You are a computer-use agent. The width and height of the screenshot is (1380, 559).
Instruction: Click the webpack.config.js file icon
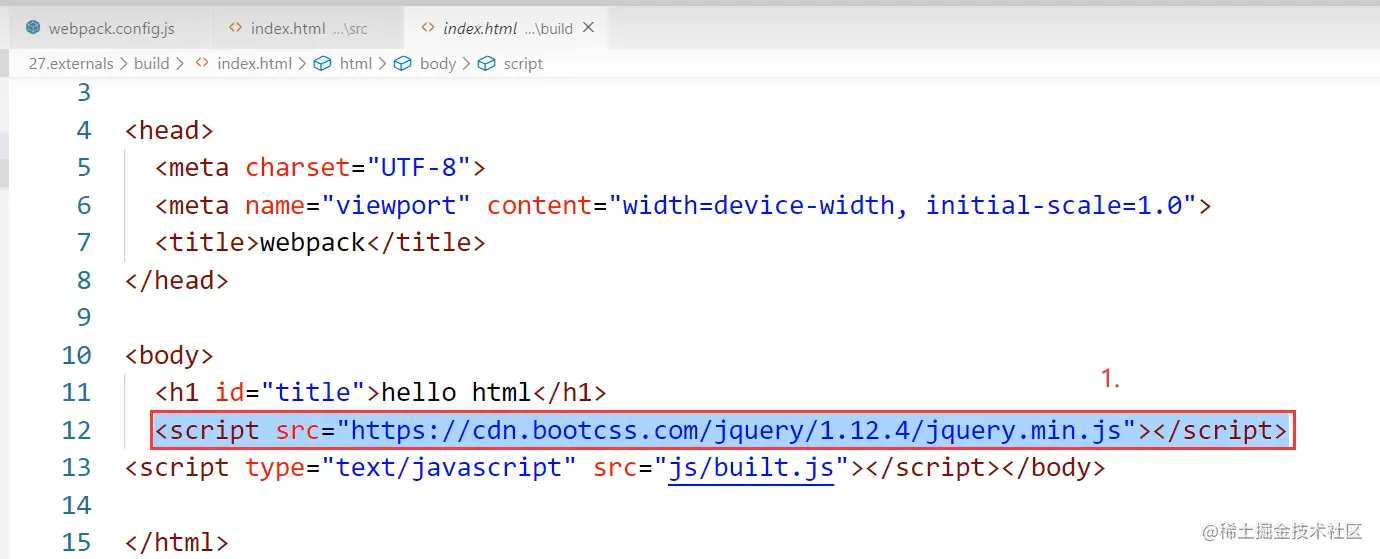coord(33,28)
